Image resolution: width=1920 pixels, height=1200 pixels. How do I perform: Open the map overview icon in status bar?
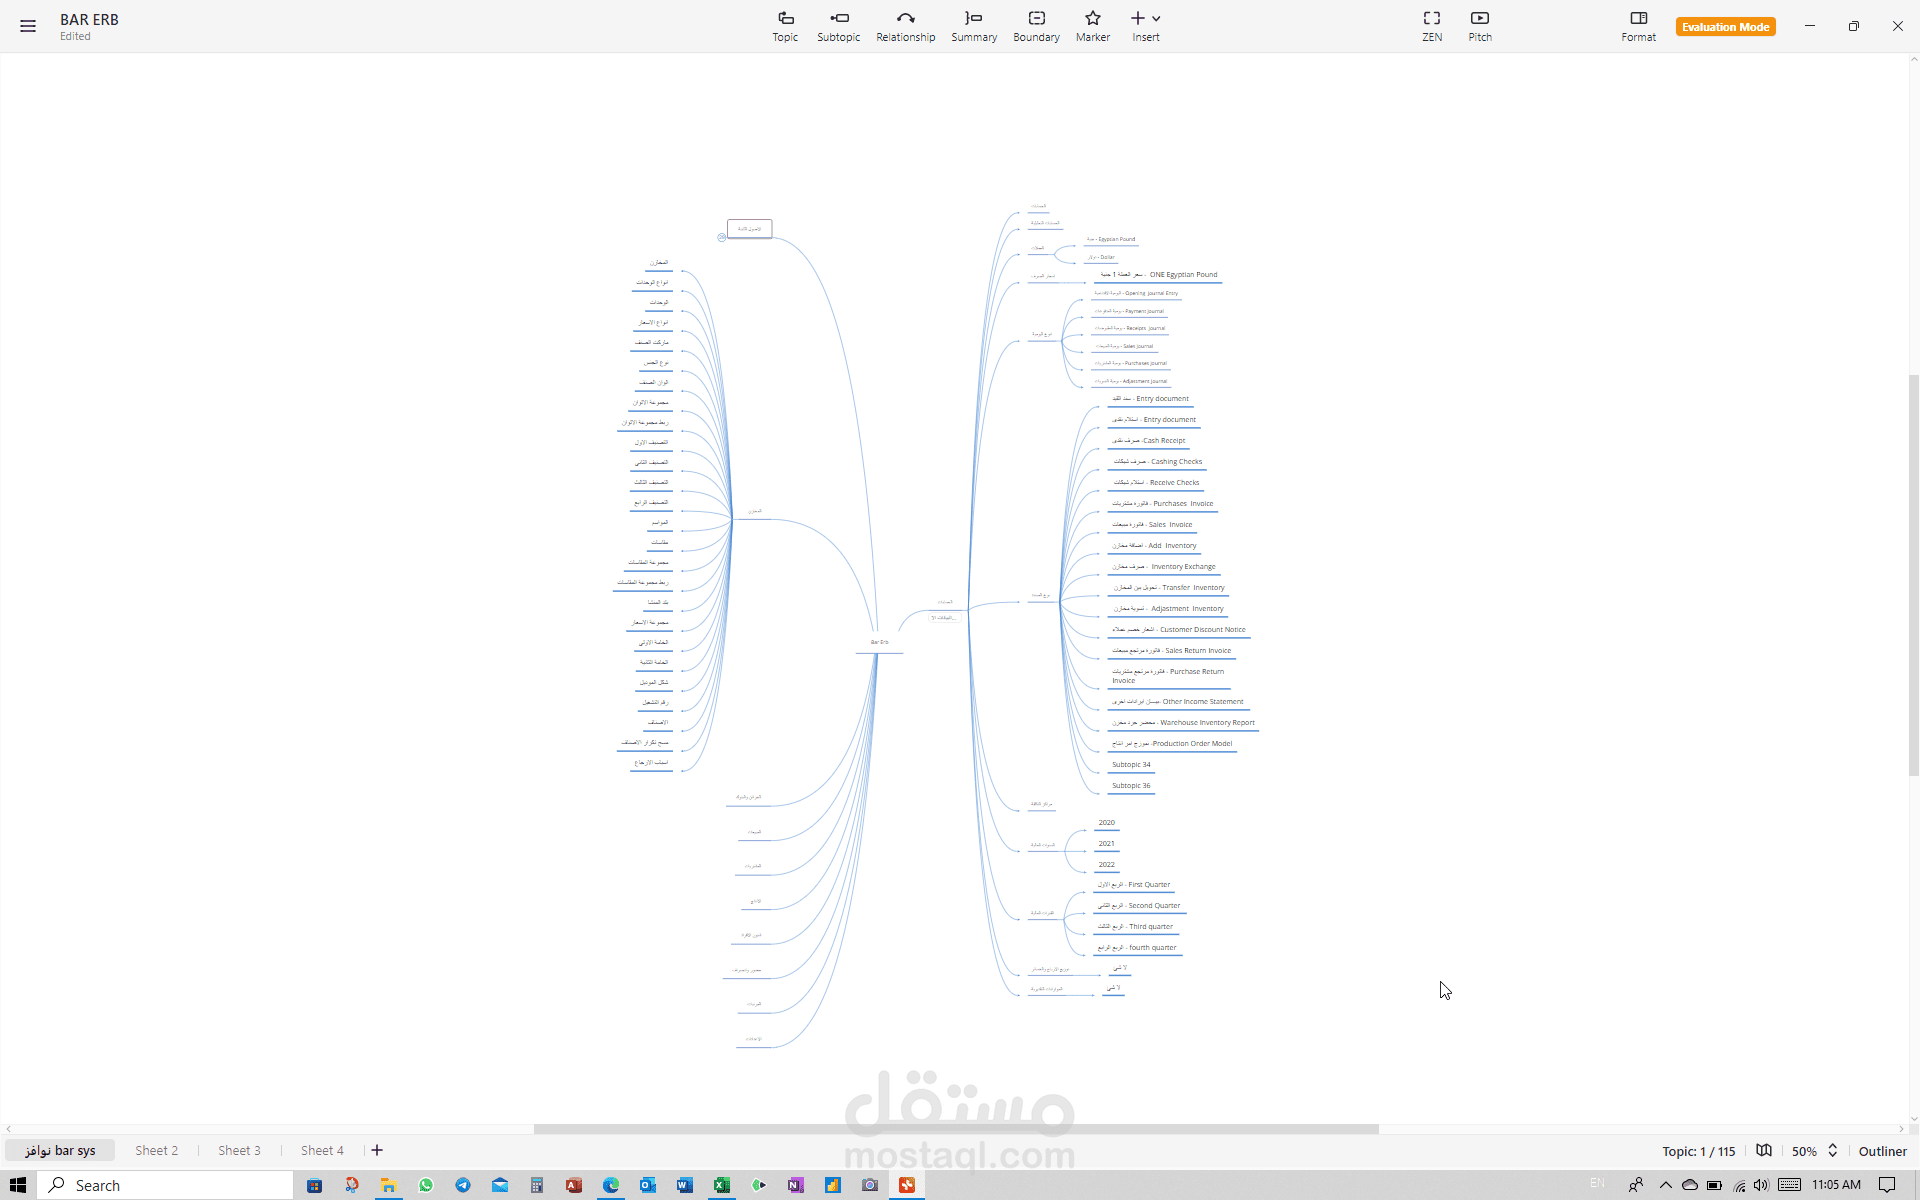point(1764,1151)
